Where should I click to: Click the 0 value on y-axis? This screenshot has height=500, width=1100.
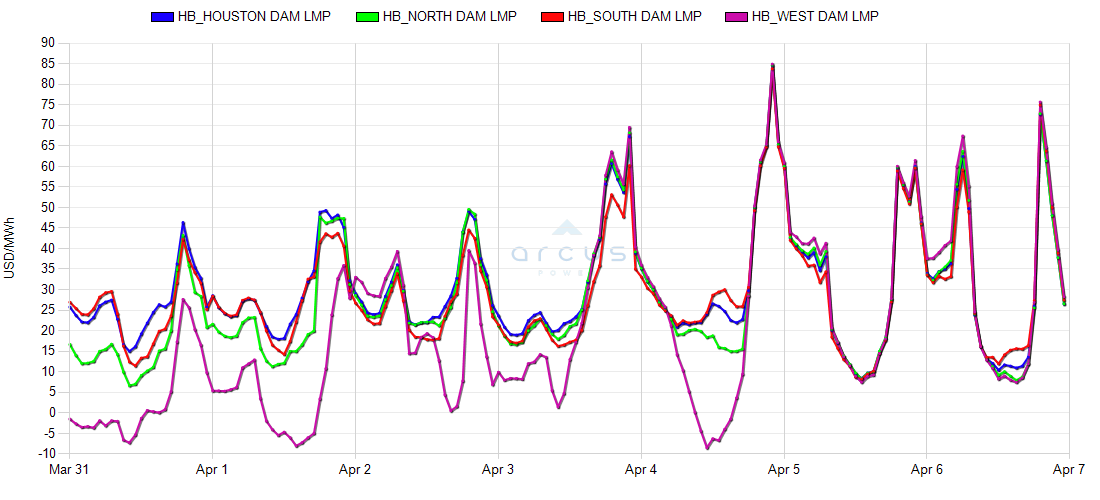(x=51, y=412)
